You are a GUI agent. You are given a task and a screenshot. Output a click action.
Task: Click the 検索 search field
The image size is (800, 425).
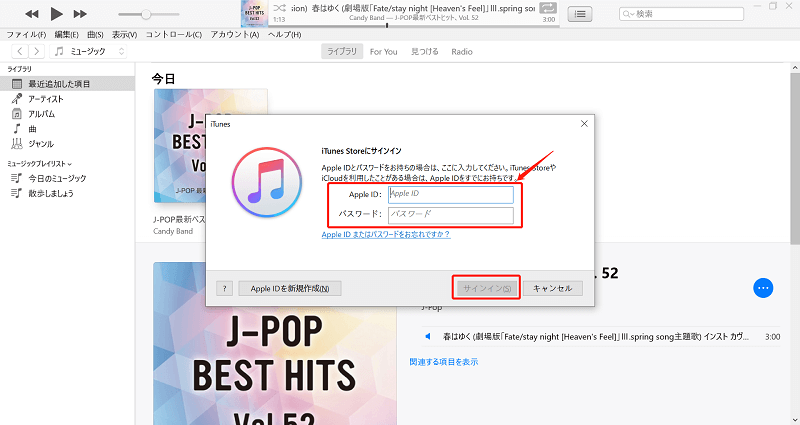pos(681,14)
